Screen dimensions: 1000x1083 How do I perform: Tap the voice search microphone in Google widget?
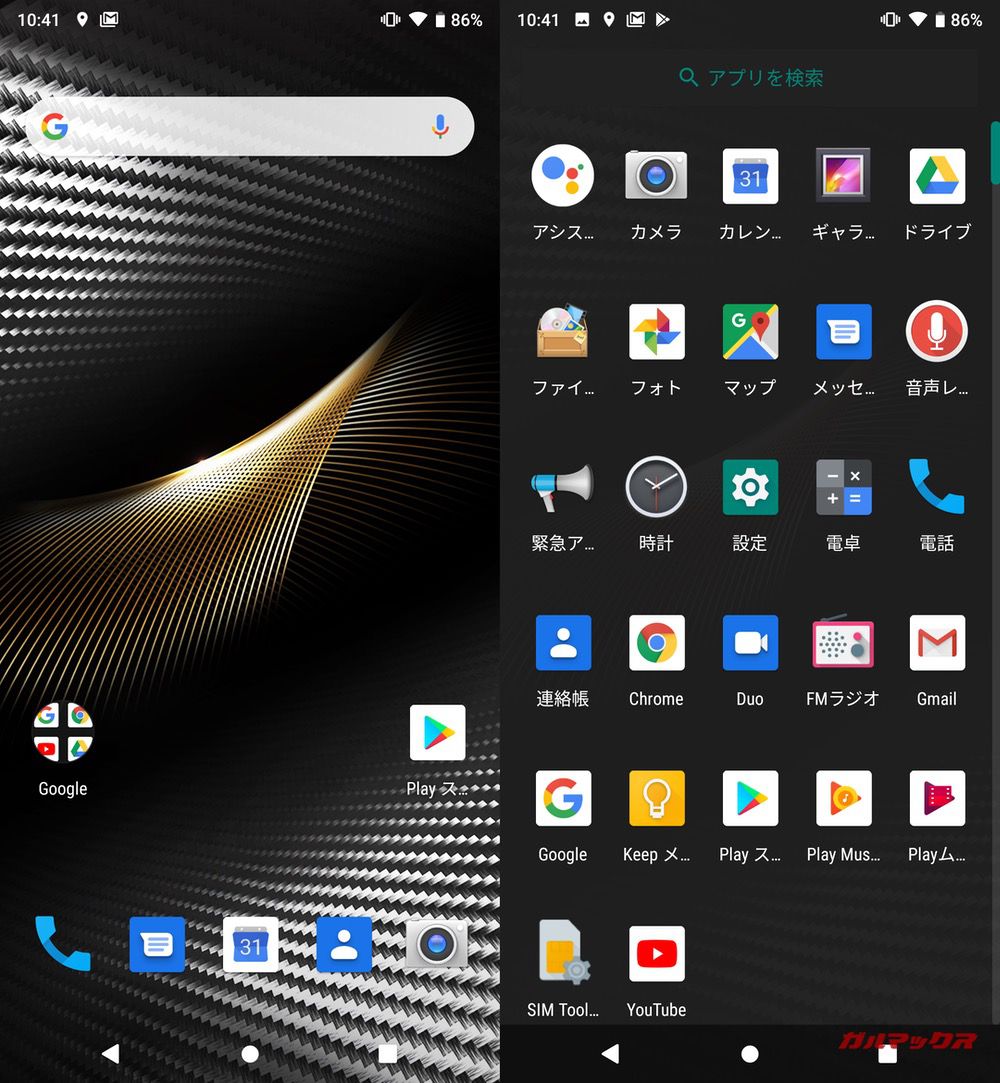tap(440, 126)
